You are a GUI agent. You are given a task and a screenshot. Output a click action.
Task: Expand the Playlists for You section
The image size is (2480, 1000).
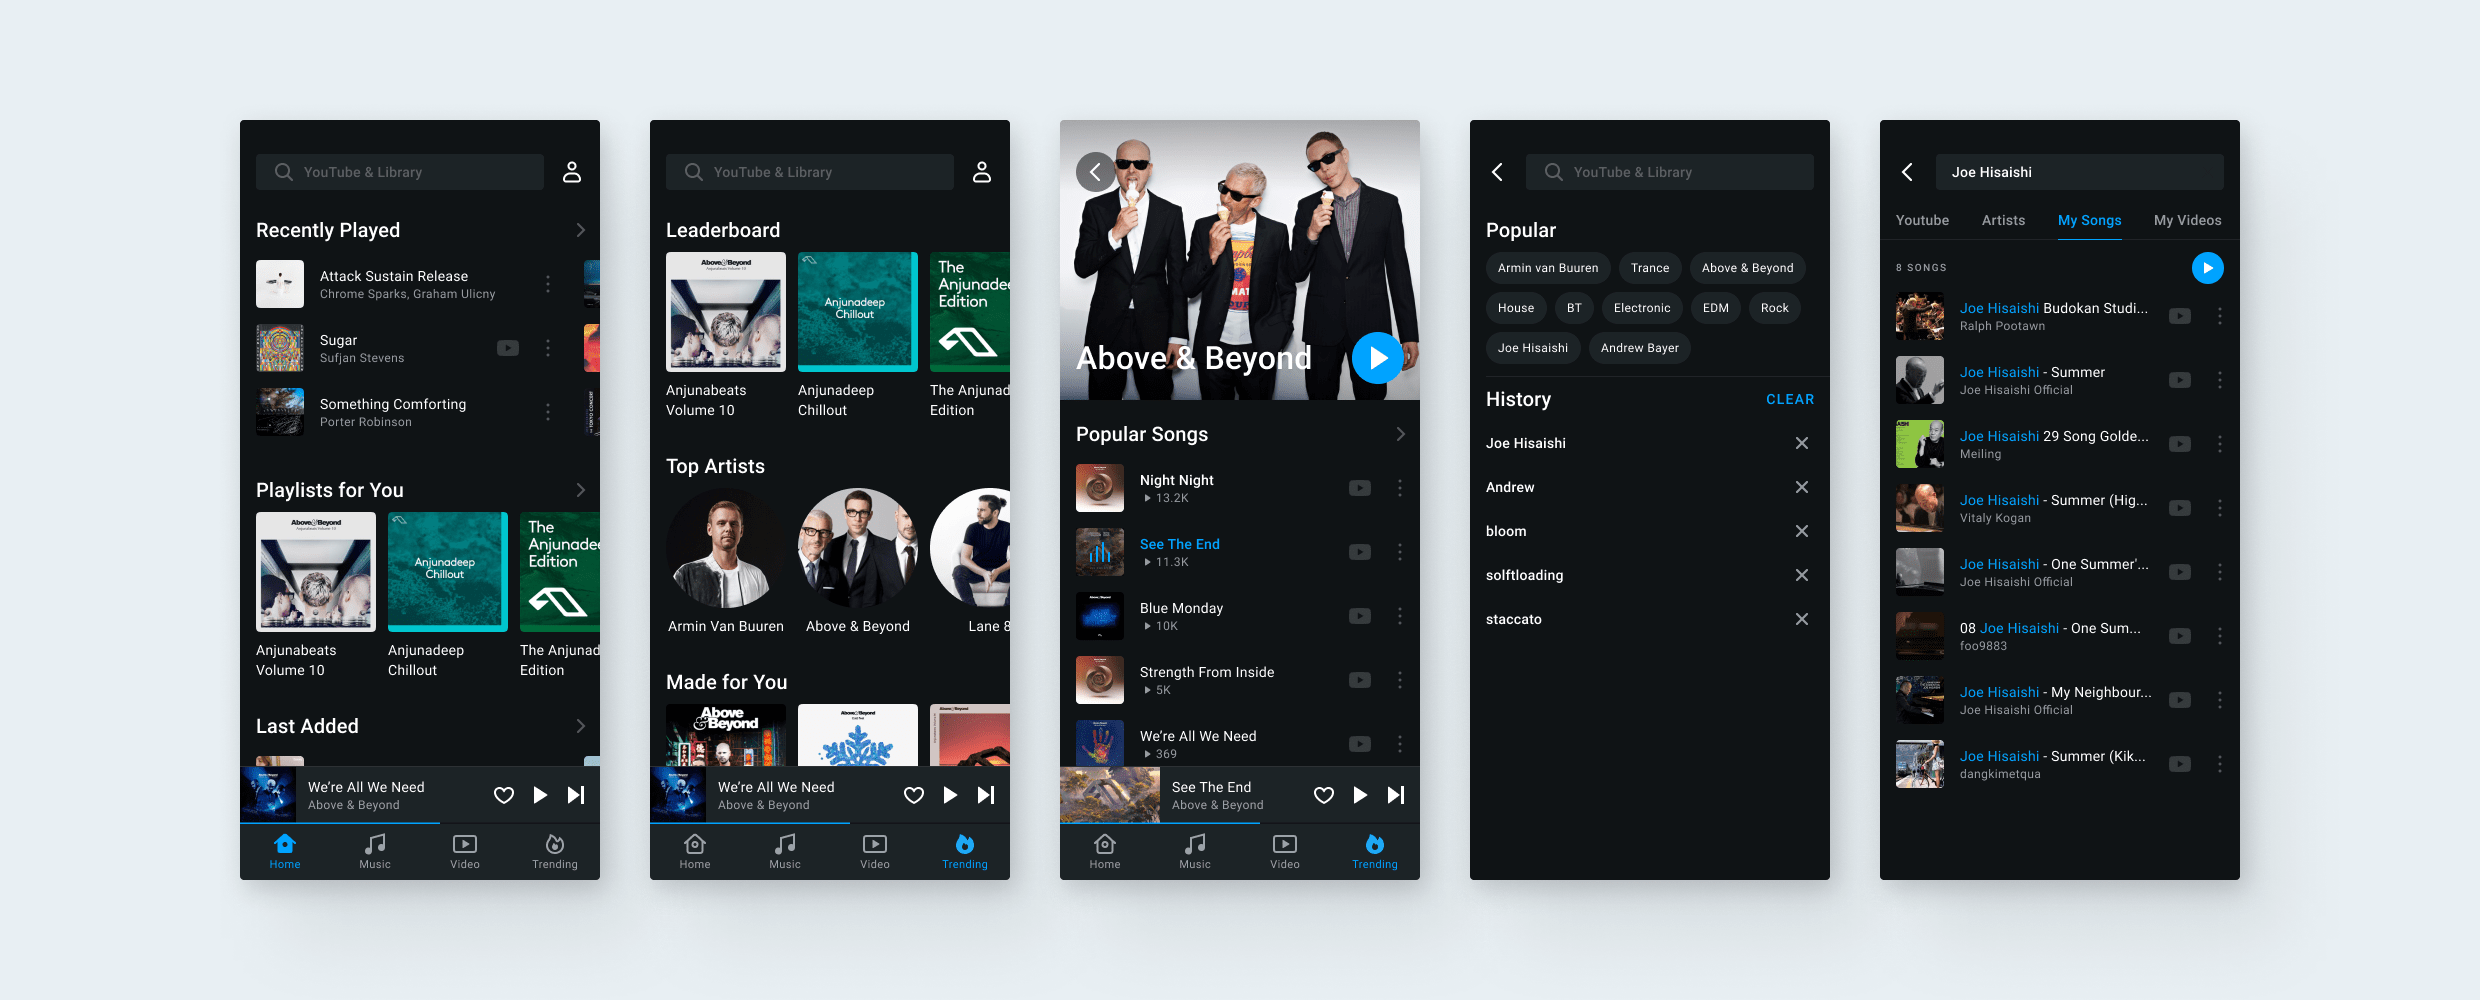pos(581,490)
